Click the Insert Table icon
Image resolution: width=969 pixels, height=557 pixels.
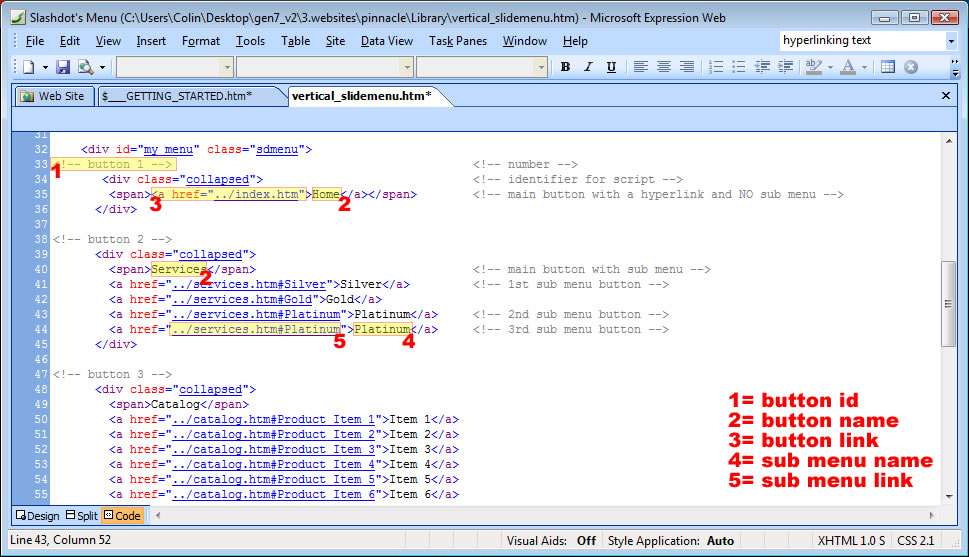click(888, 67)
